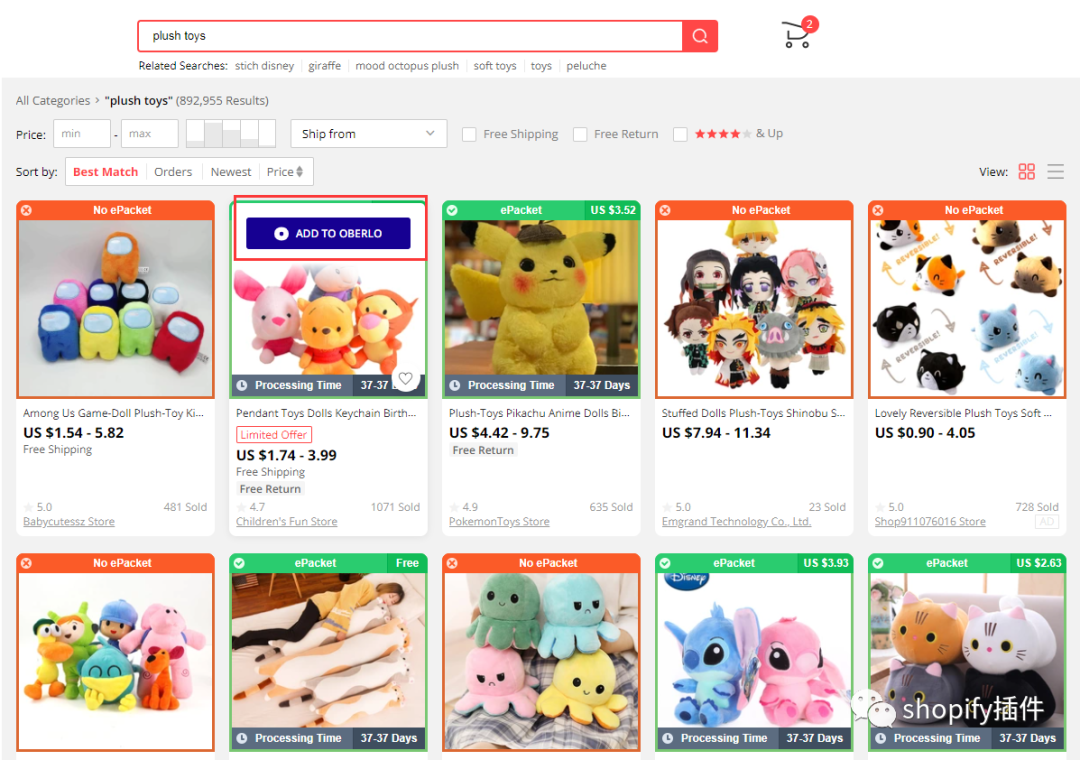The image size is (1080, 760).
Task: Select Best Match sort tab
Action: pyautogui.click(x=105, y=172)
